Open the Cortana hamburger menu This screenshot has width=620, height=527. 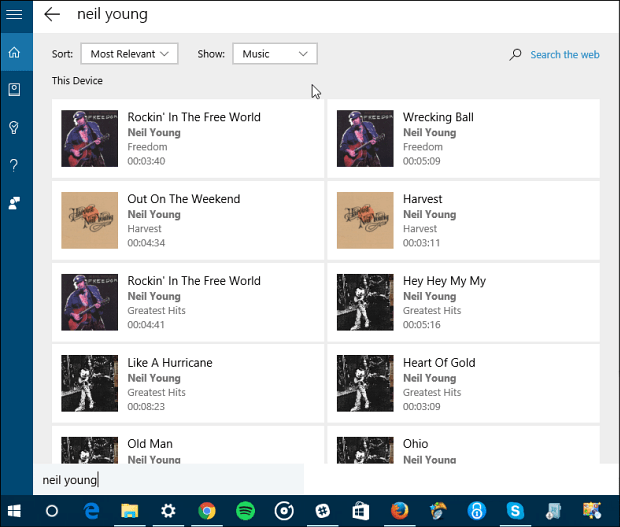click(x=14, y=15)
